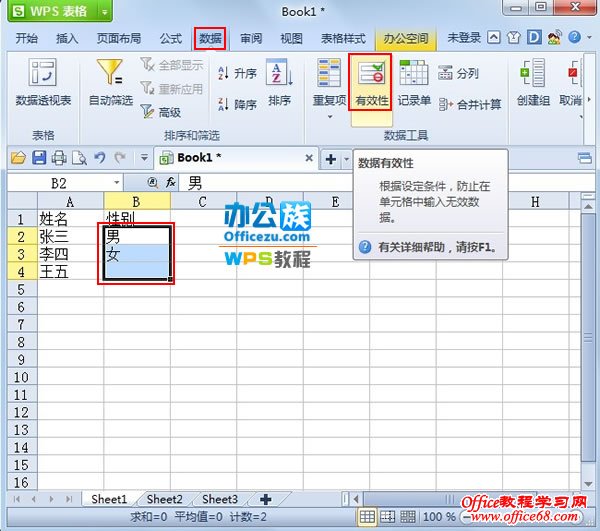Switch to Sheet3
The height and width of the screenshot is (531, 600).
[220, 499]
